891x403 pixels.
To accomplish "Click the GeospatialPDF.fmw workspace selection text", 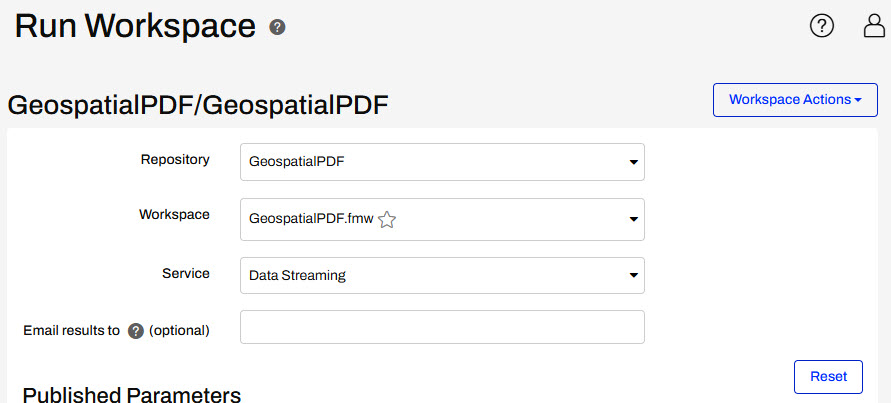I will [311, 219].
